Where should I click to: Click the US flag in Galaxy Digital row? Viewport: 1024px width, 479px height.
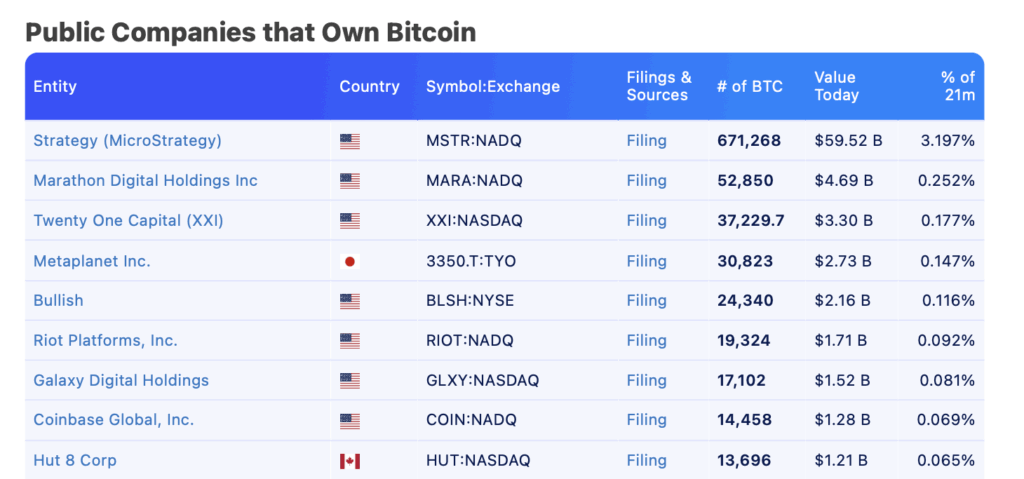pyautogui.click(x=349, y=381)
